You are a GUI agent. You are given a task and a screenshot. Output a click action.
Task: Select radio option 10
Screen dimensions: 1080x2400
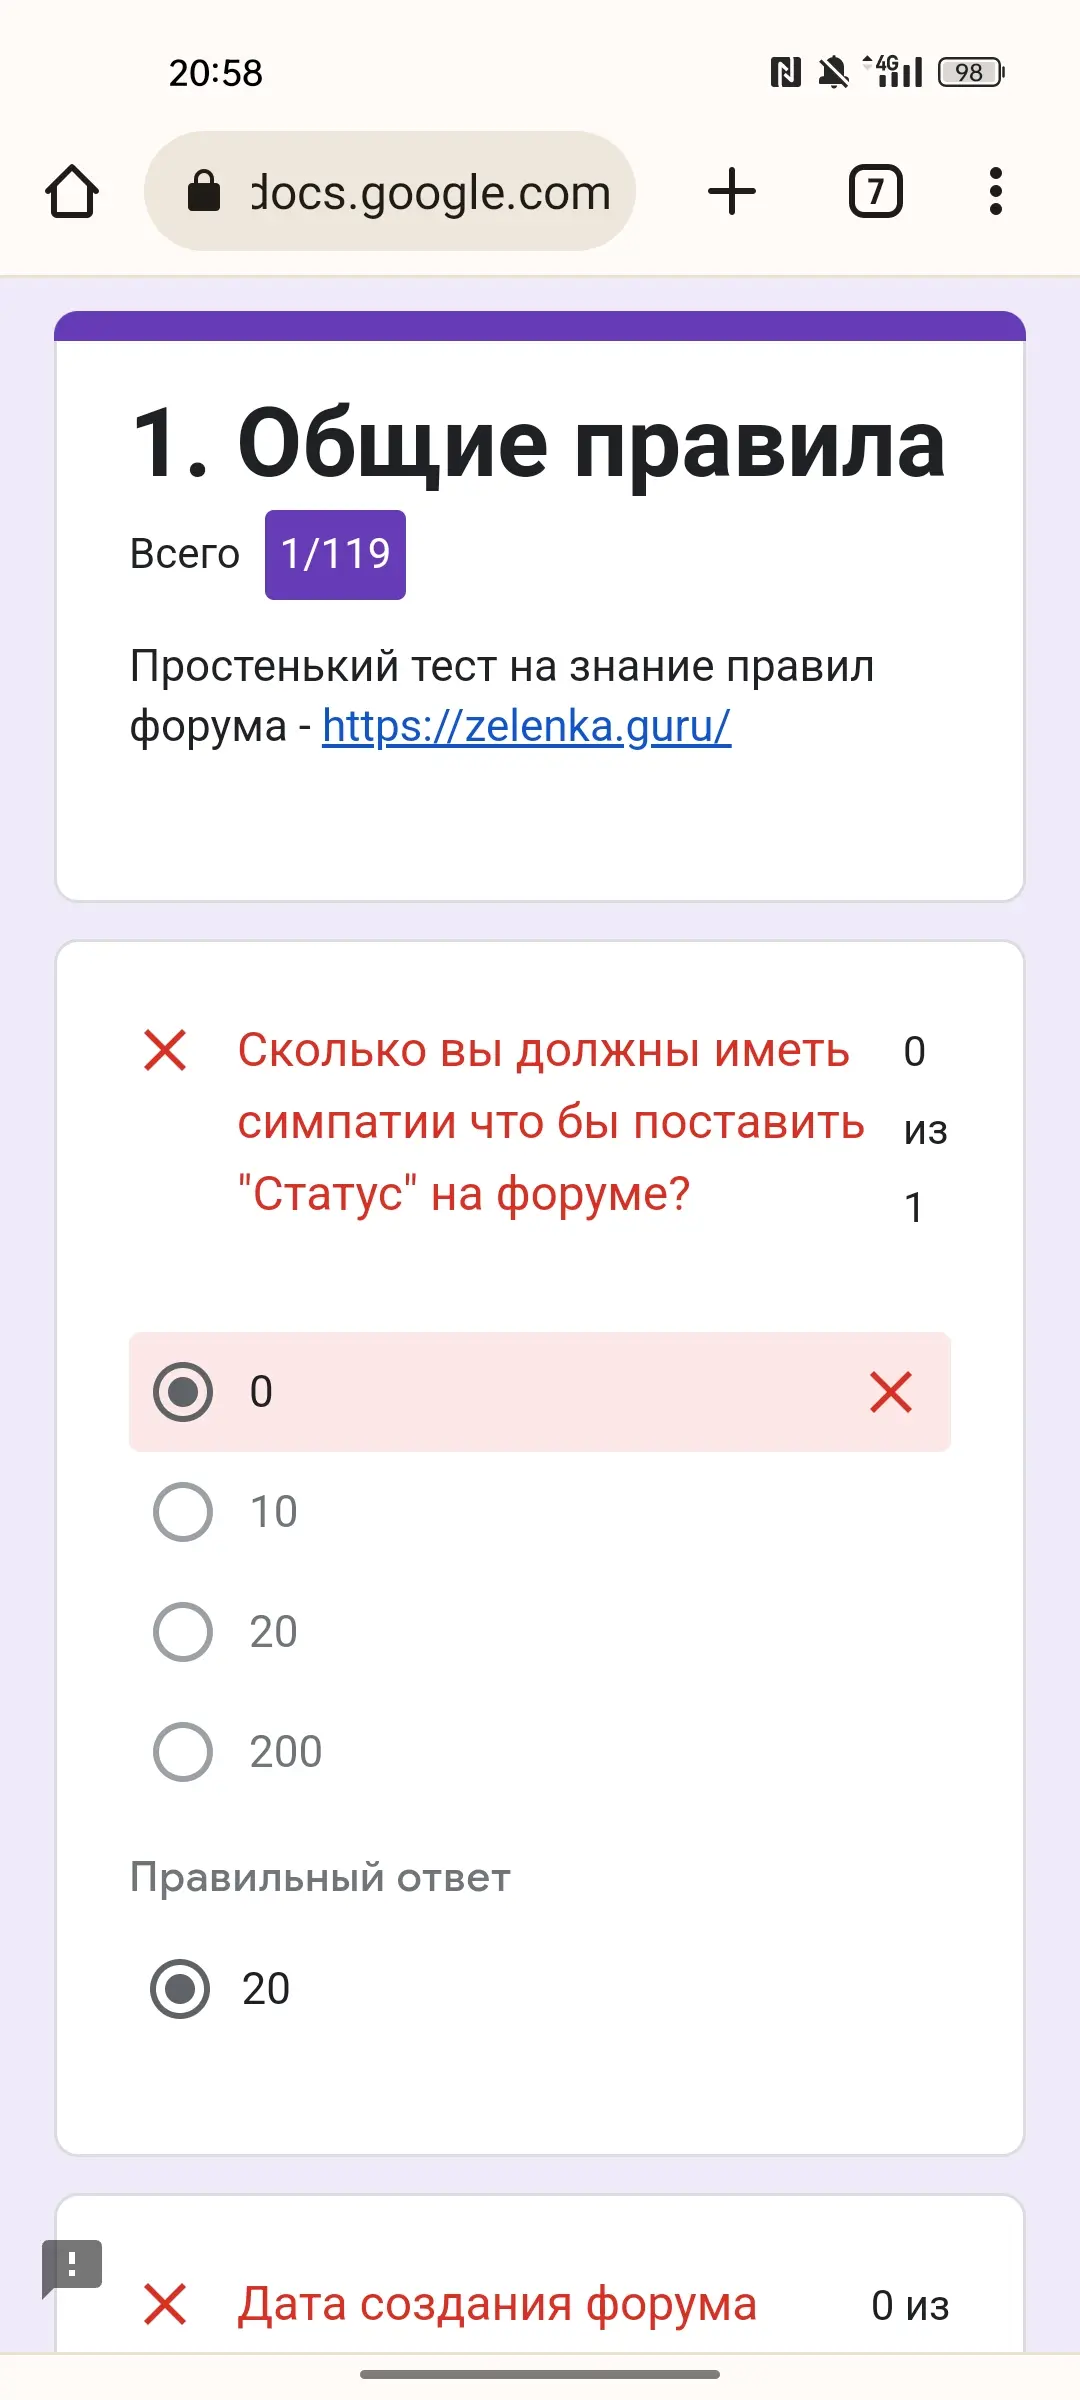(x=183, y=1512)
